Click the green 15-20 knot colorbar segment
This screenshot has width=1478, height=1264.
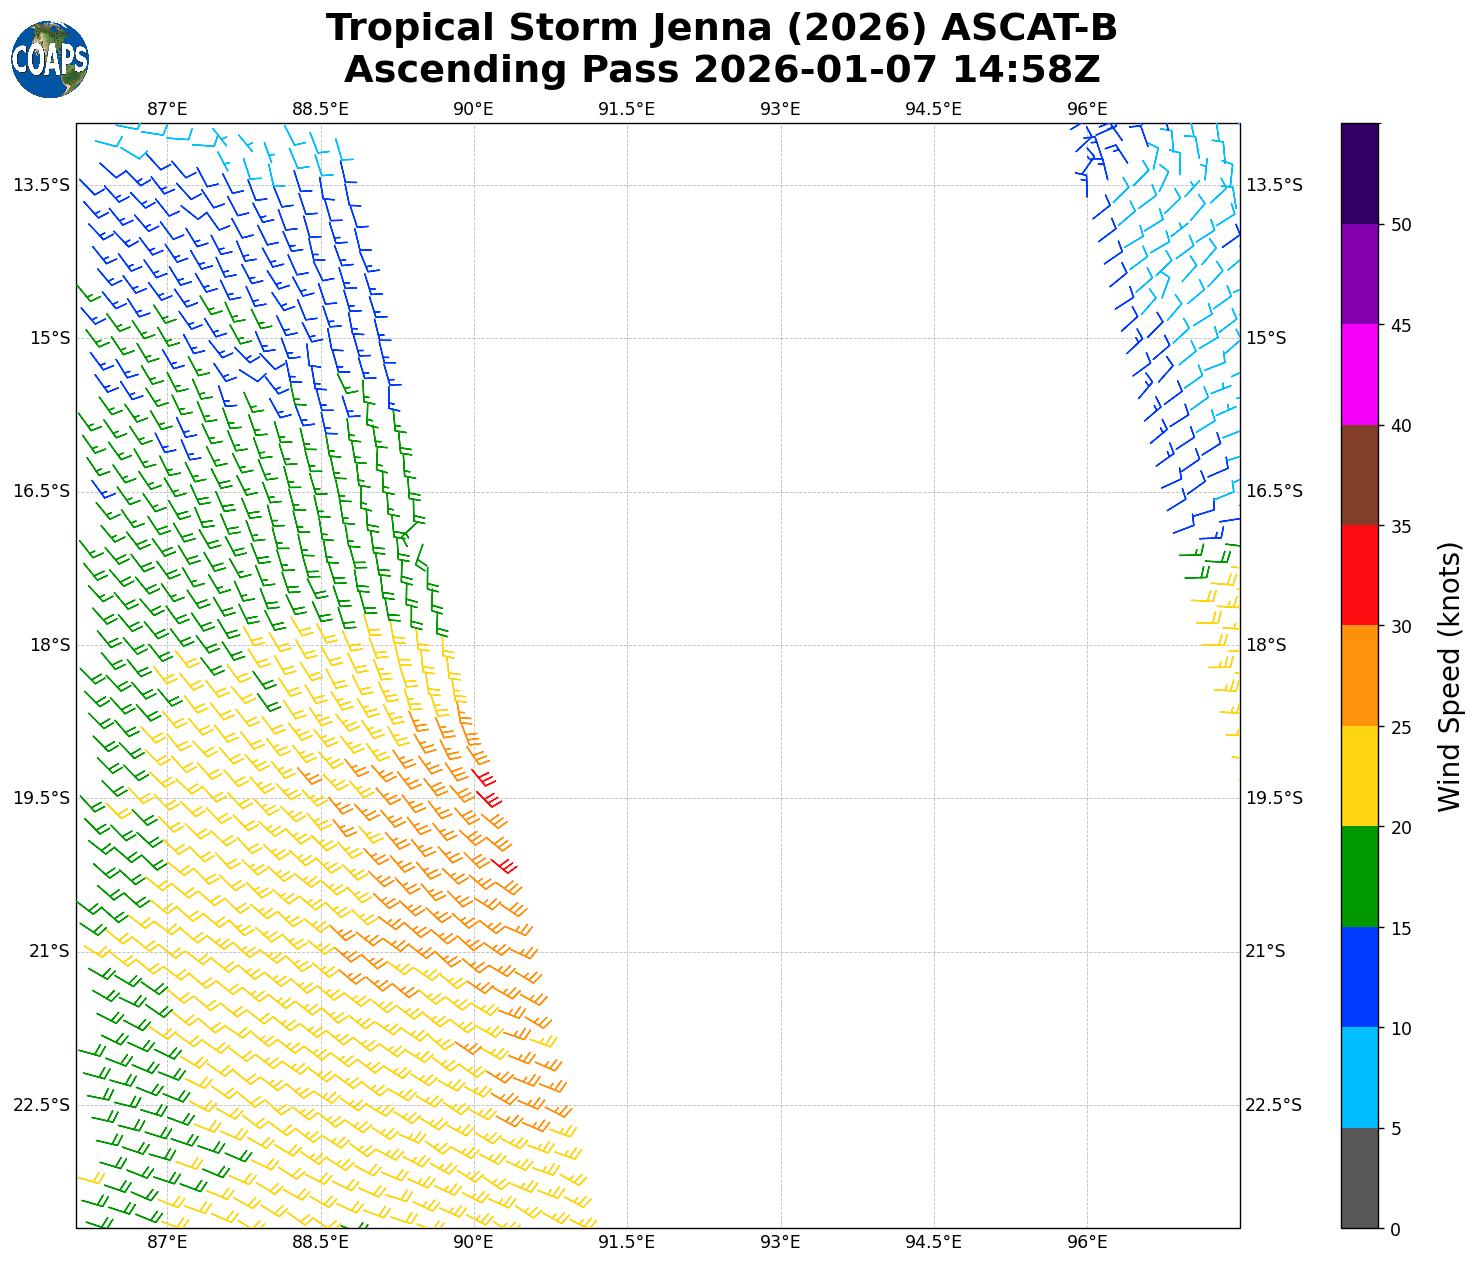pyautogui.click(x=1359, y=876)
